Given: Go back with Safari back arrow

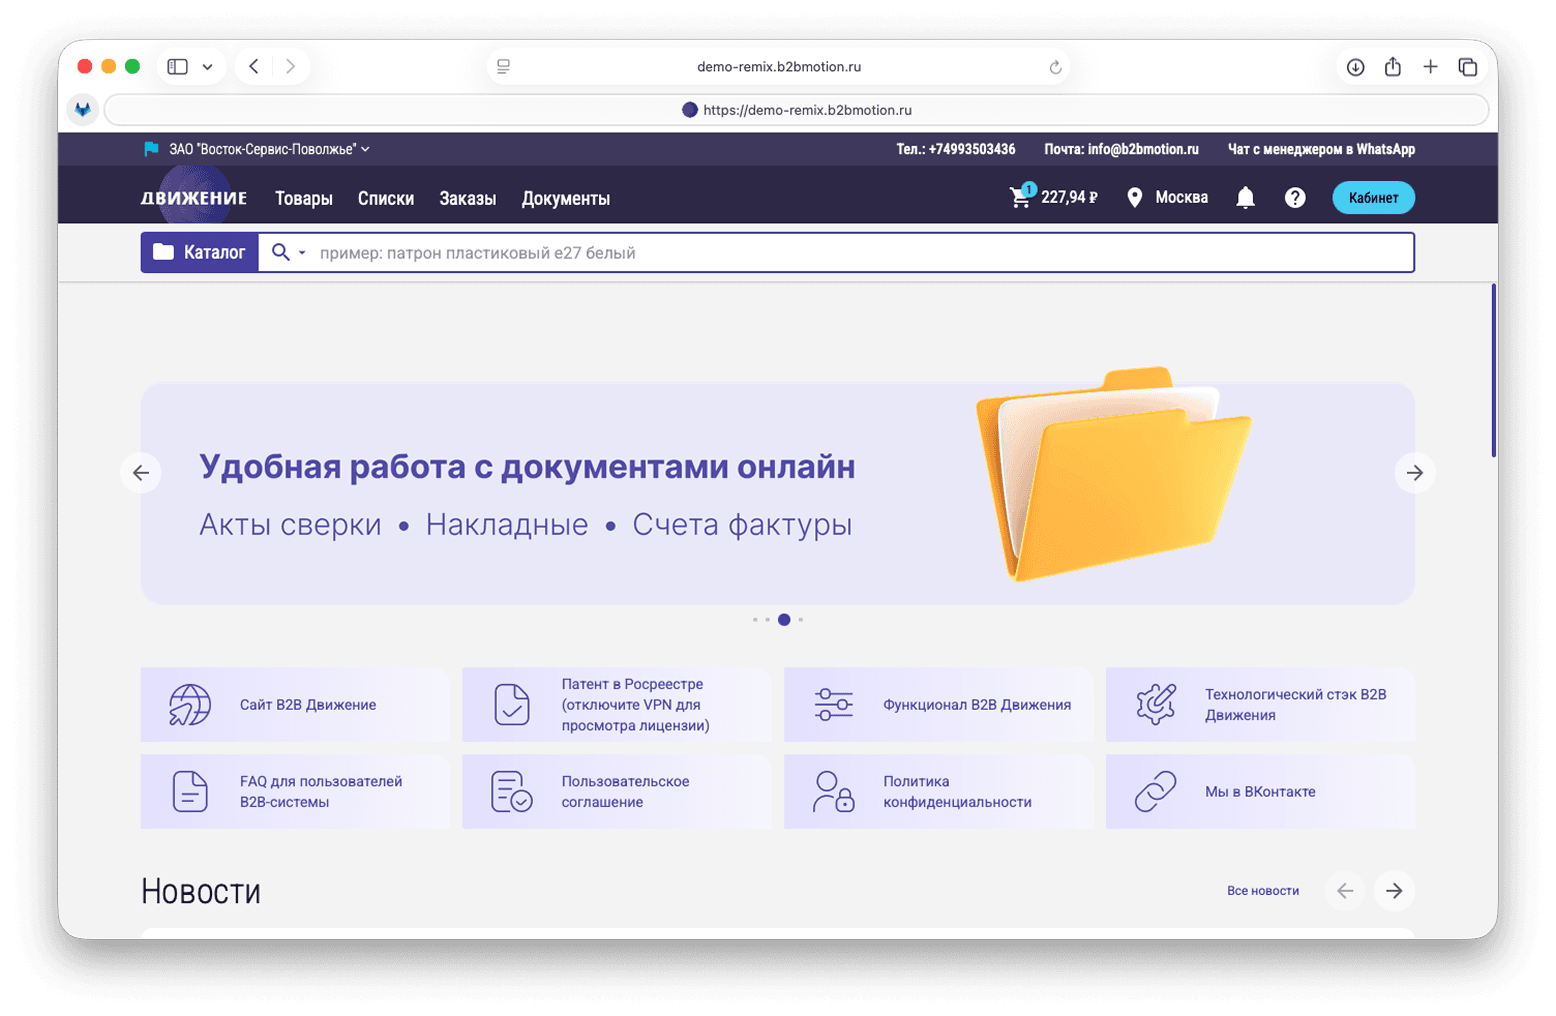Looking at the screenshot, I should click(x=254, y=67).
